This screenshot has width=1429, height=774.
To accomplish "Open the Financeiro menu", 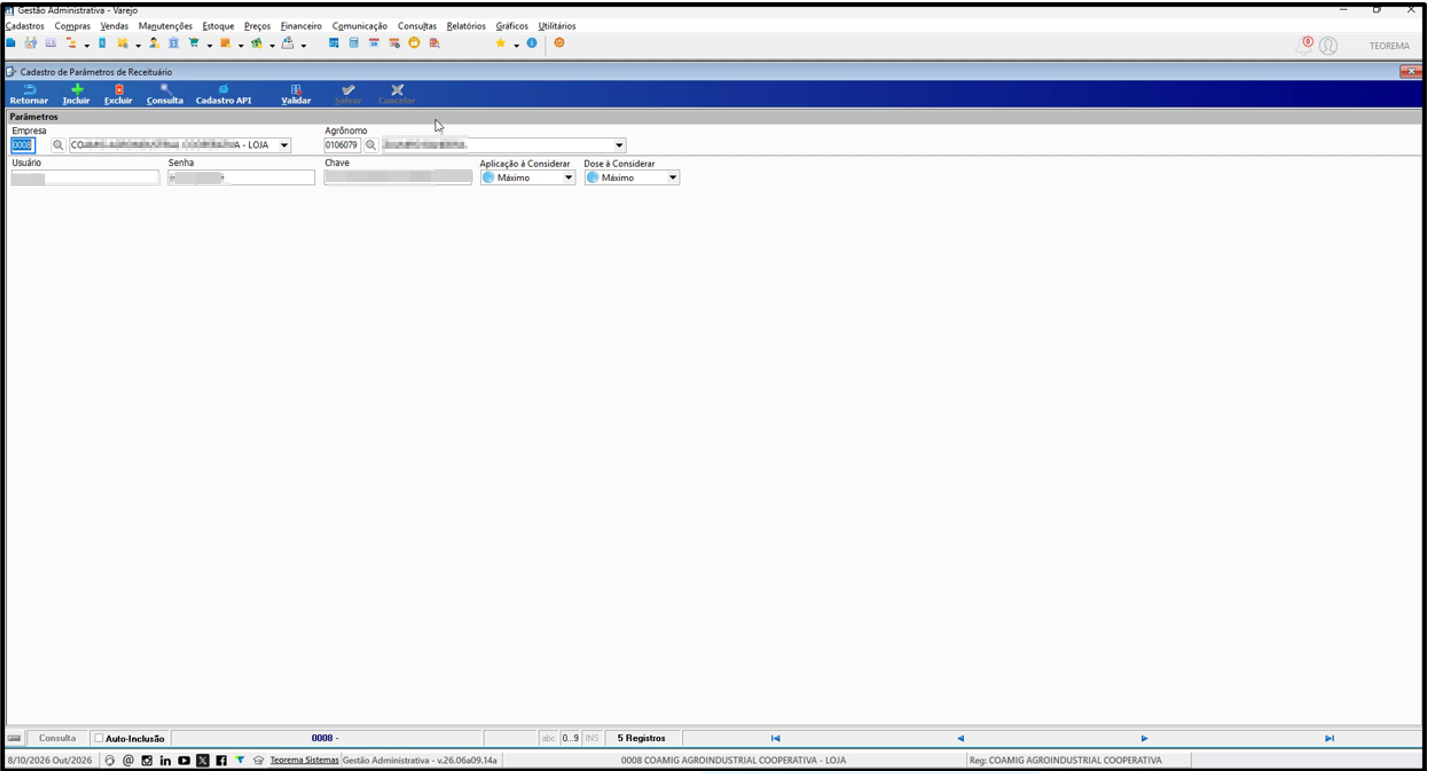I will click(x=301, y=26).
